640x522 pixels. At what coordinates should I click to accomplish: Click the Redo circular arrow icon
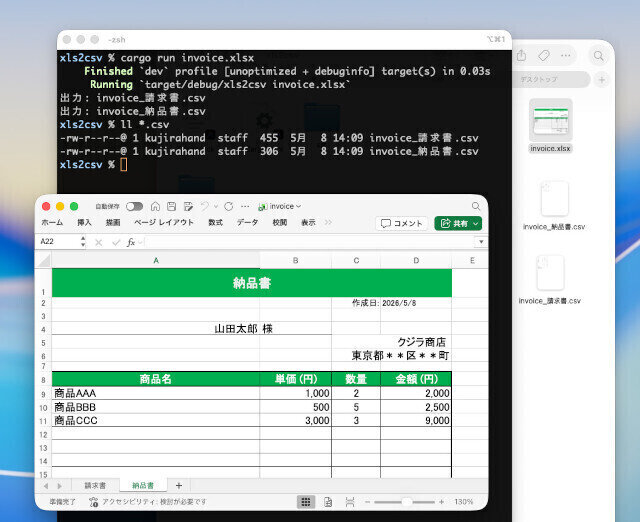tap(229, 207)
